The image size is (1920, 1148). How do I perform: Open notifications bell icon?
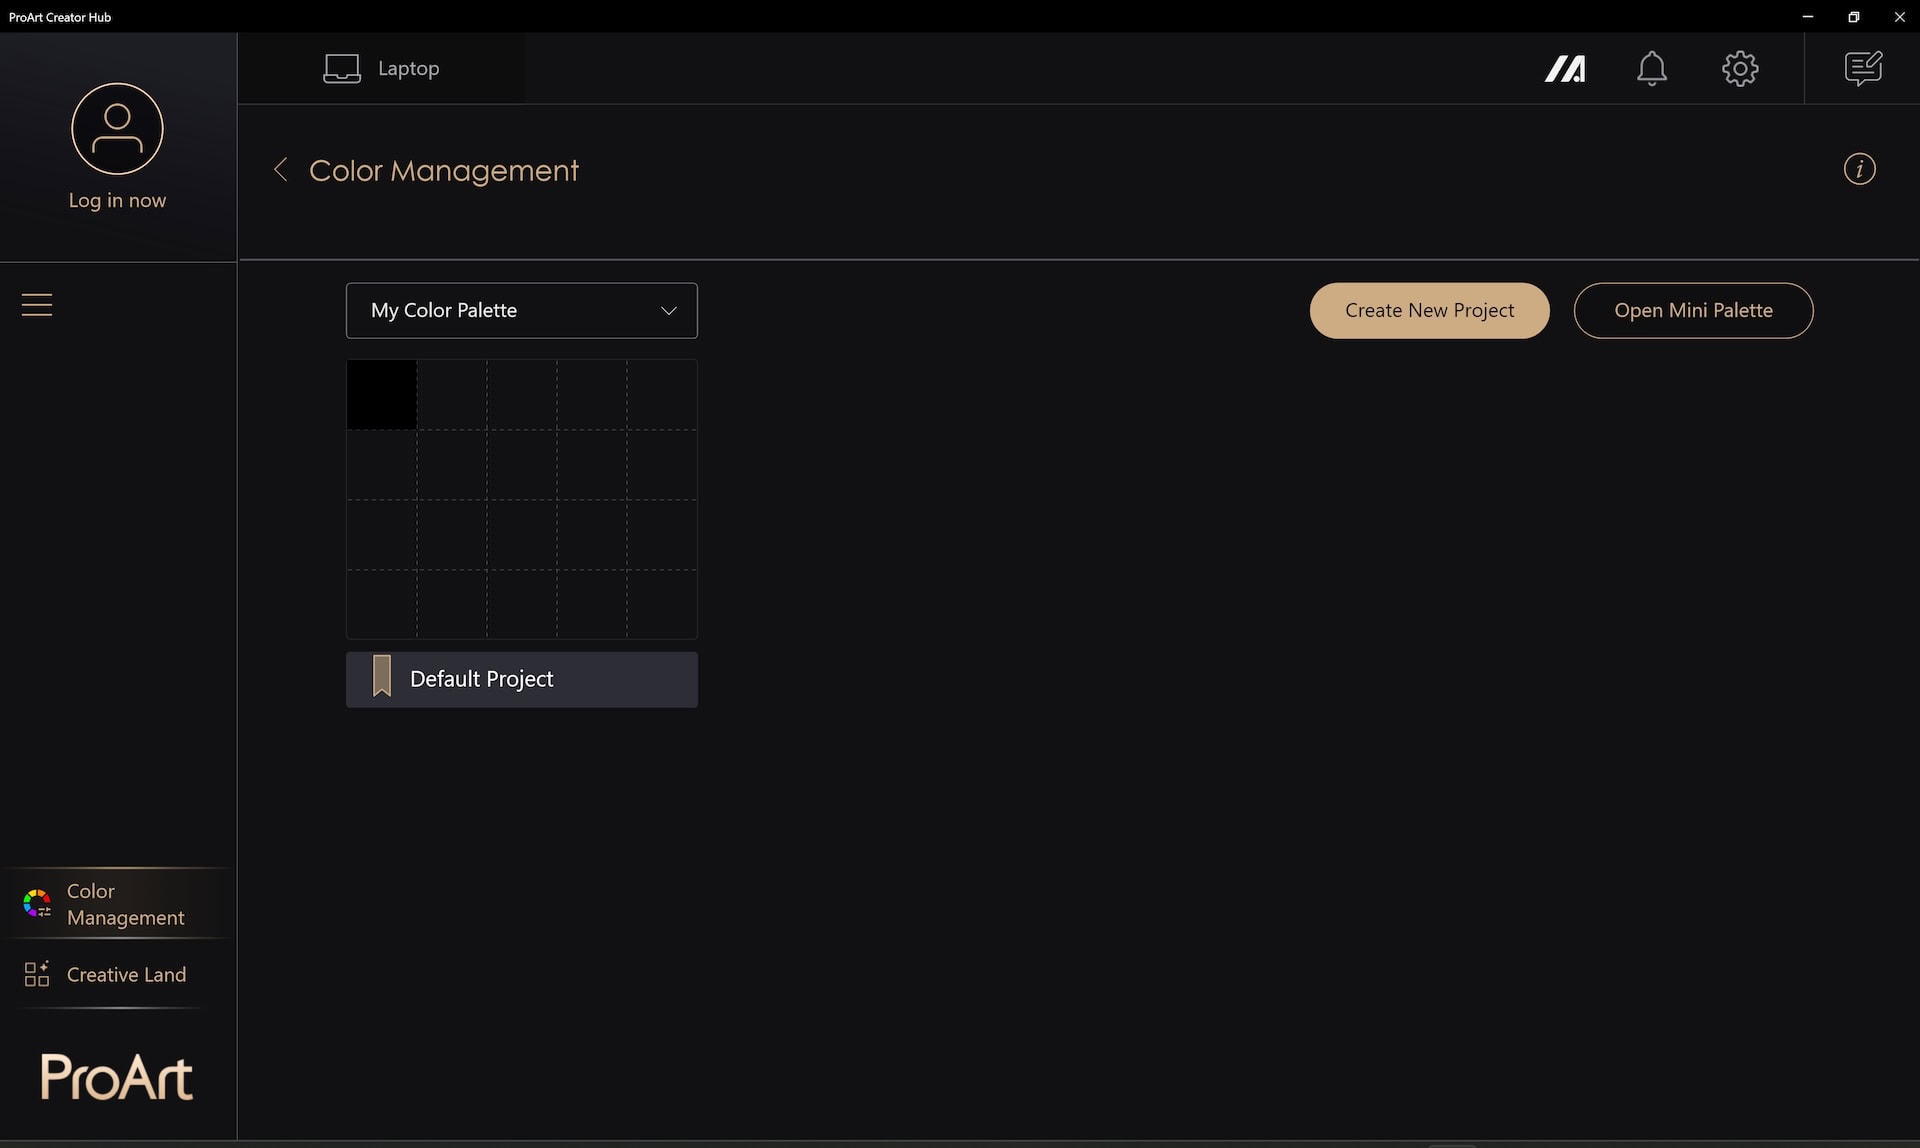1652,69
